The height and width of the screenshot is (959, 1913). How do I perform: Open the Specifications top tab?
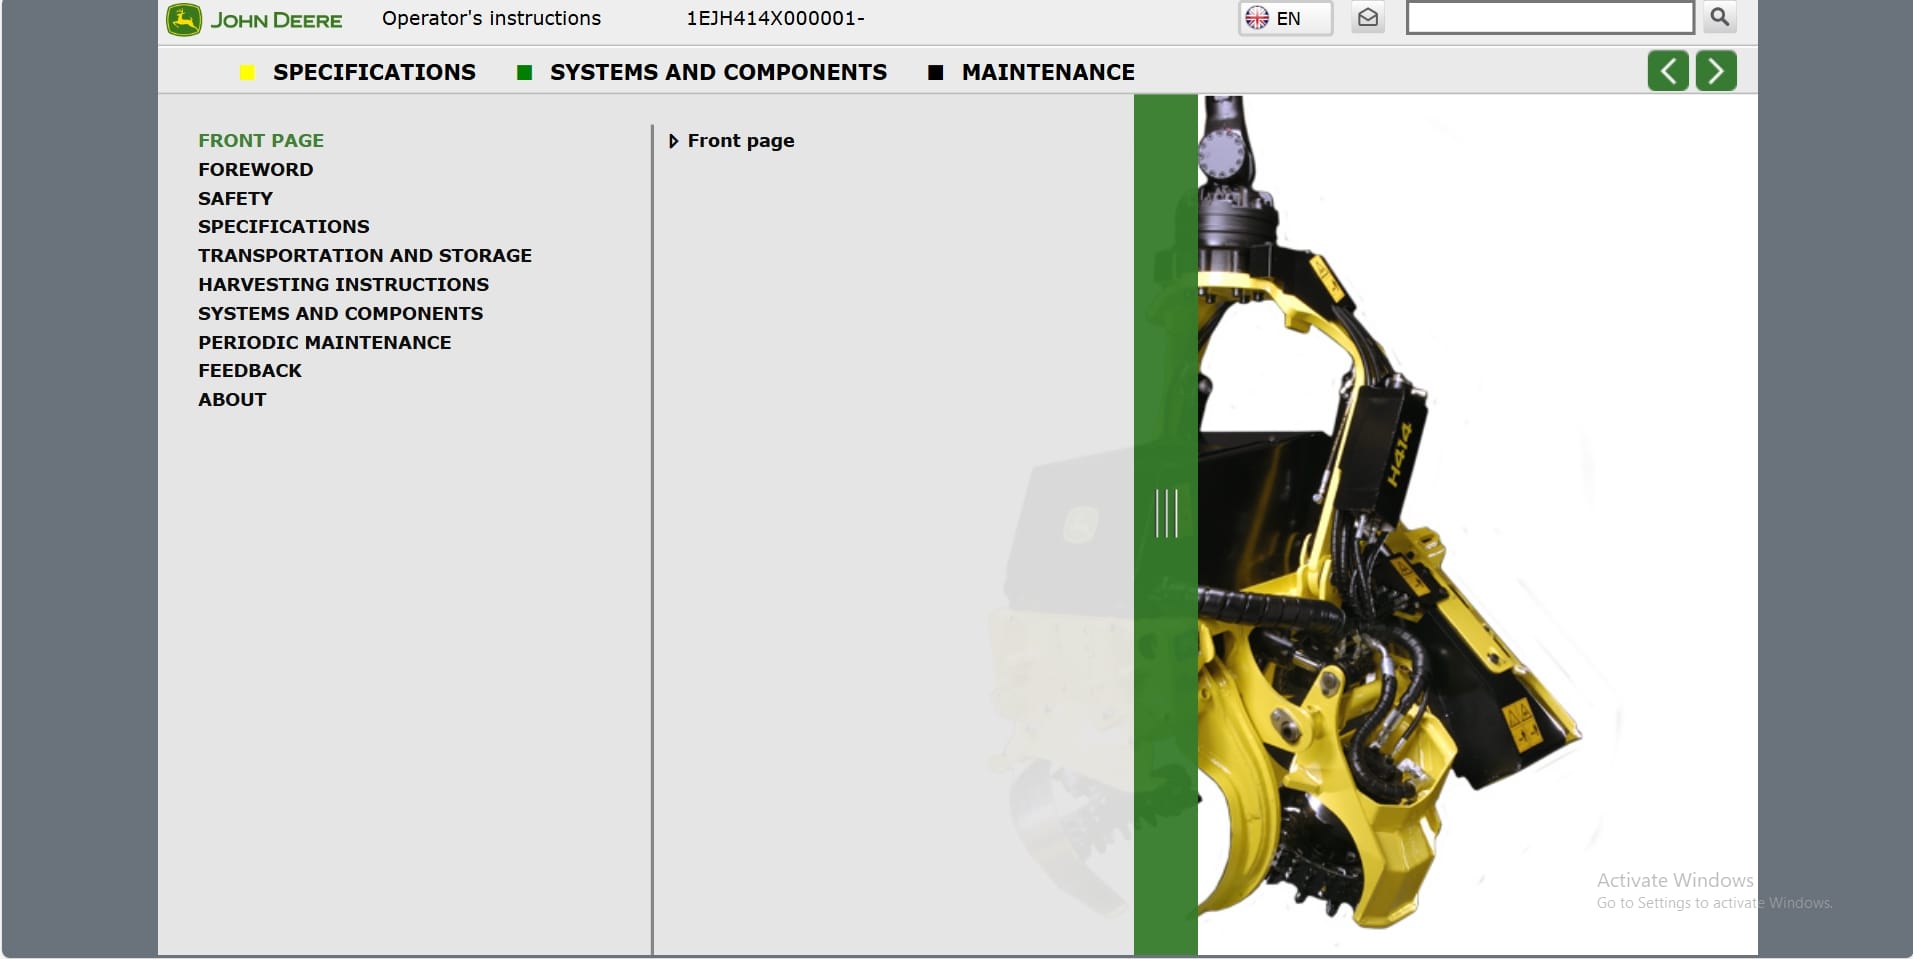374,72
